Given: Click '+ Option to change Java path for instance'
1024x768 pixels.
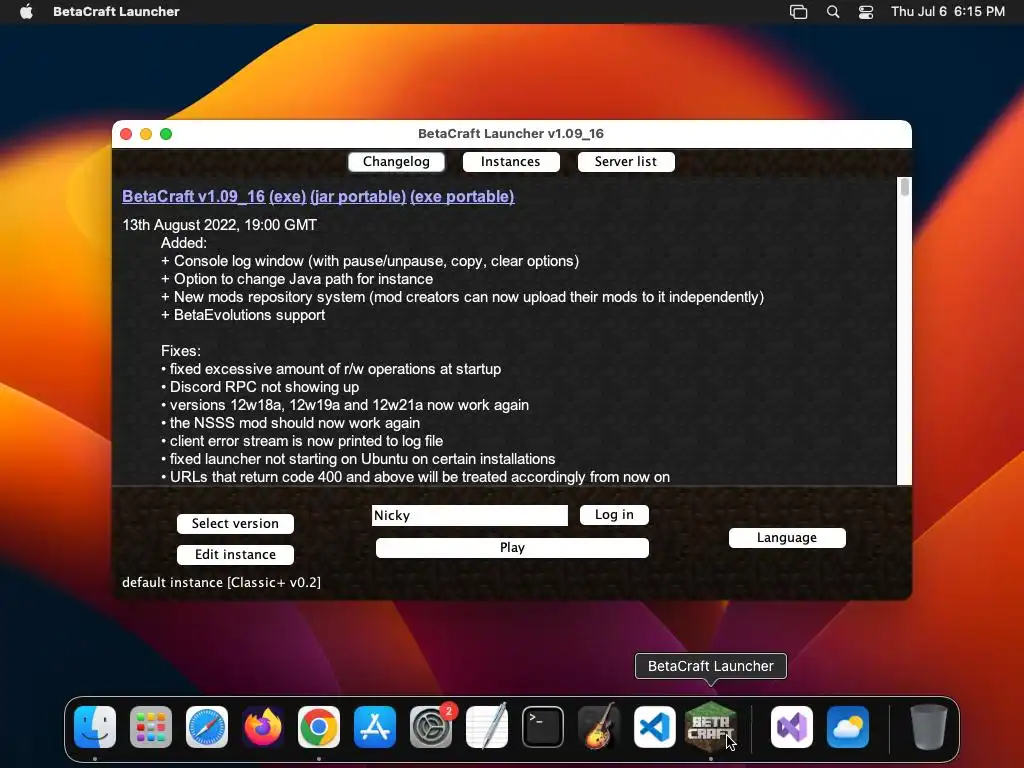Looking at the screenshot, I should (x=297, y=279).
